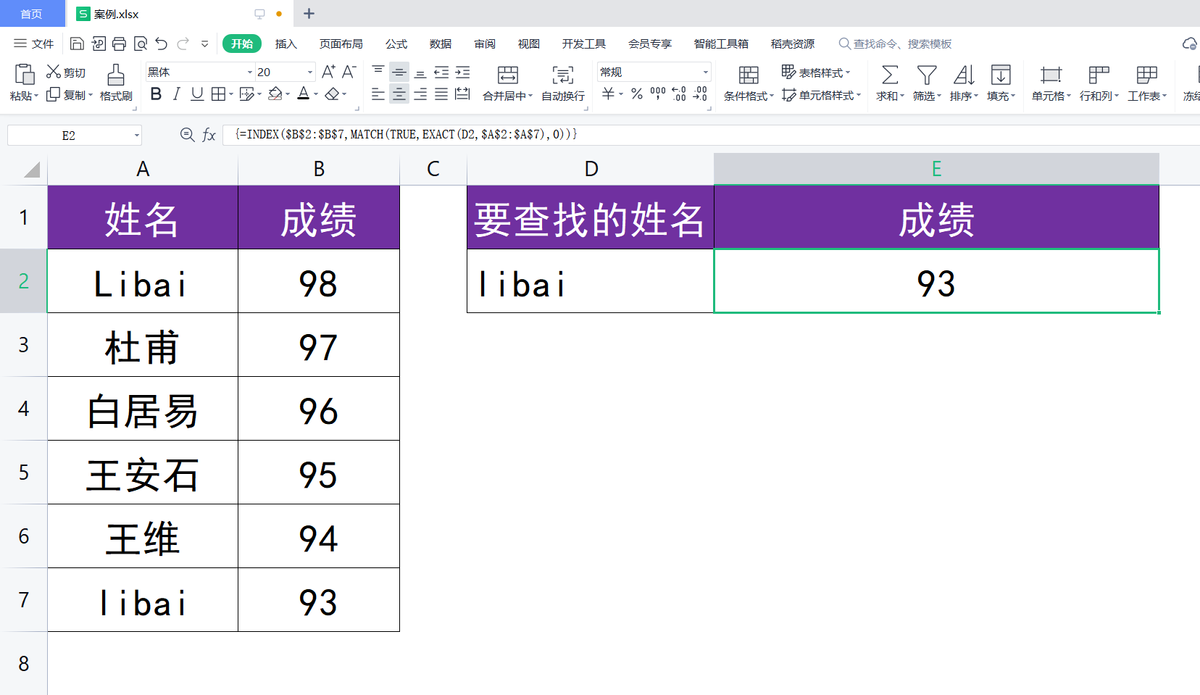This screenshot has height=695, width=1200.
Task: Click the Conditional Formatting (条件格式) icon
Action: (x=748, y=75)
